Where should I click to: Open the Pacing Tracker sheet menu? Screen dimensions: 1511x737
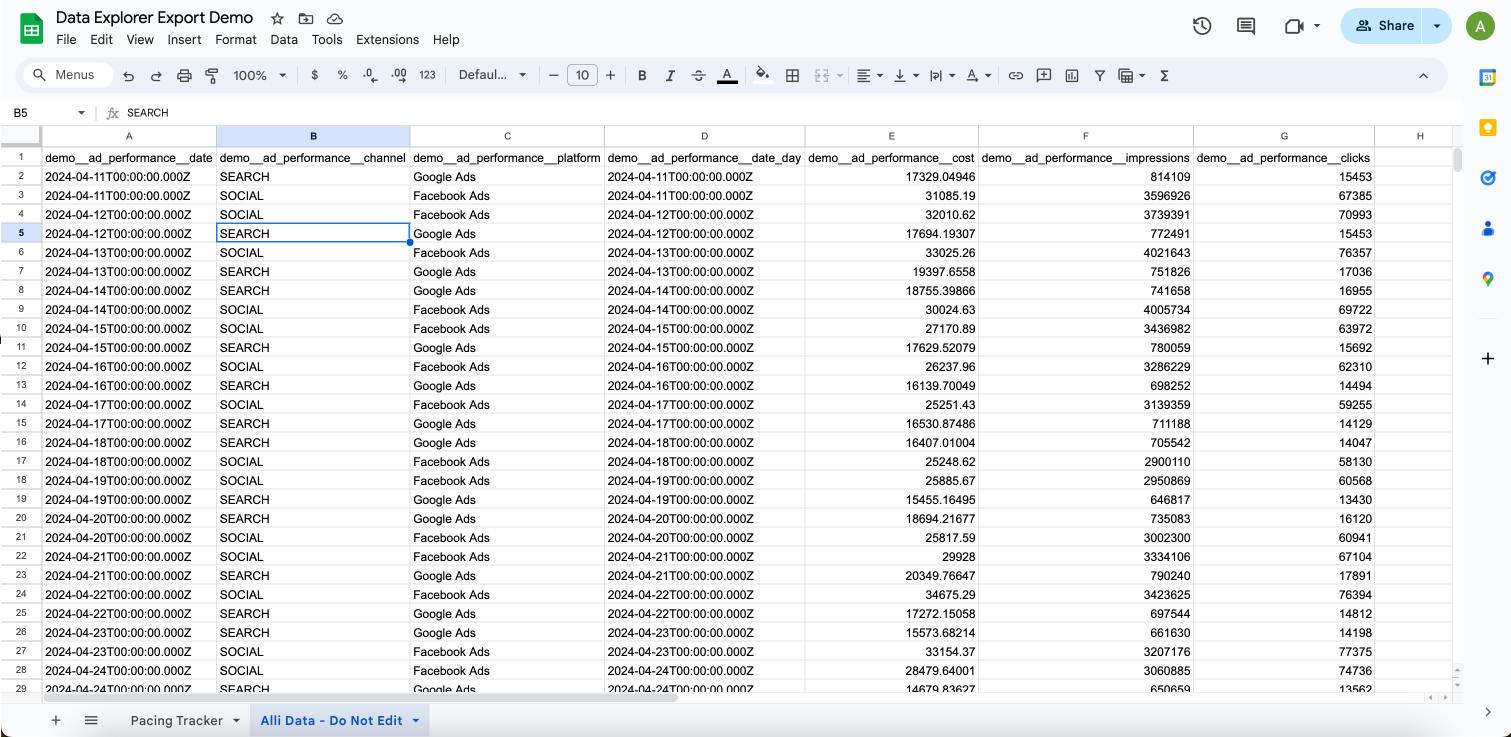click(236, 720)
